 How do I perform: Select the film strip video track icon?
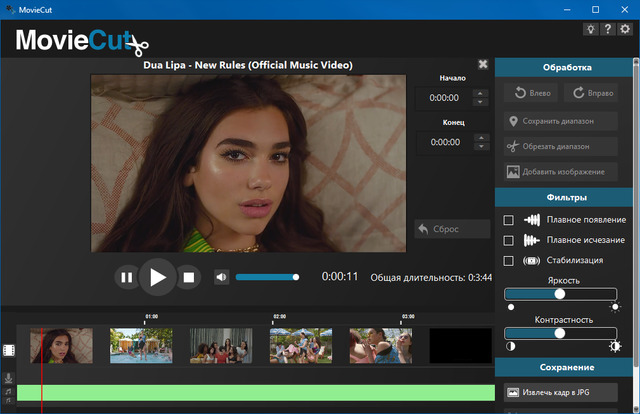(9, 350)
